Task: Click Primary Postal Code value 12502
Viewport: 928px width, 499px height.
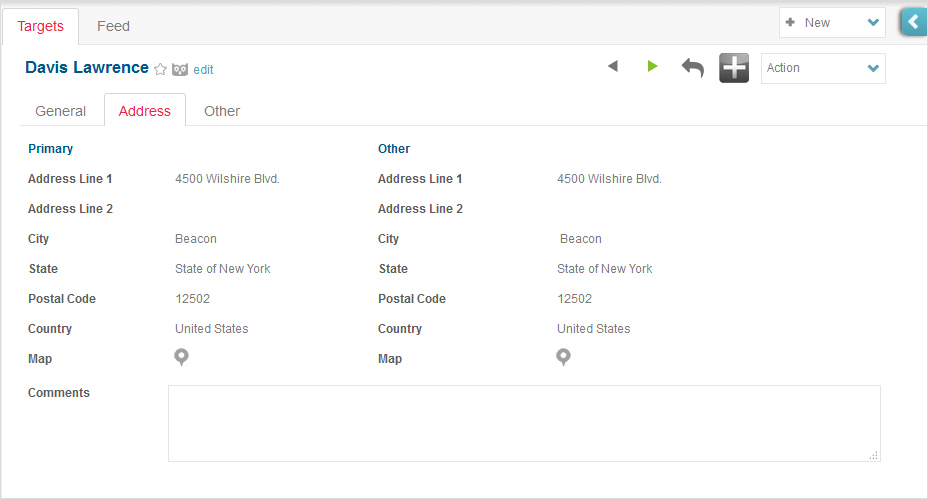Action: (192, 299)
